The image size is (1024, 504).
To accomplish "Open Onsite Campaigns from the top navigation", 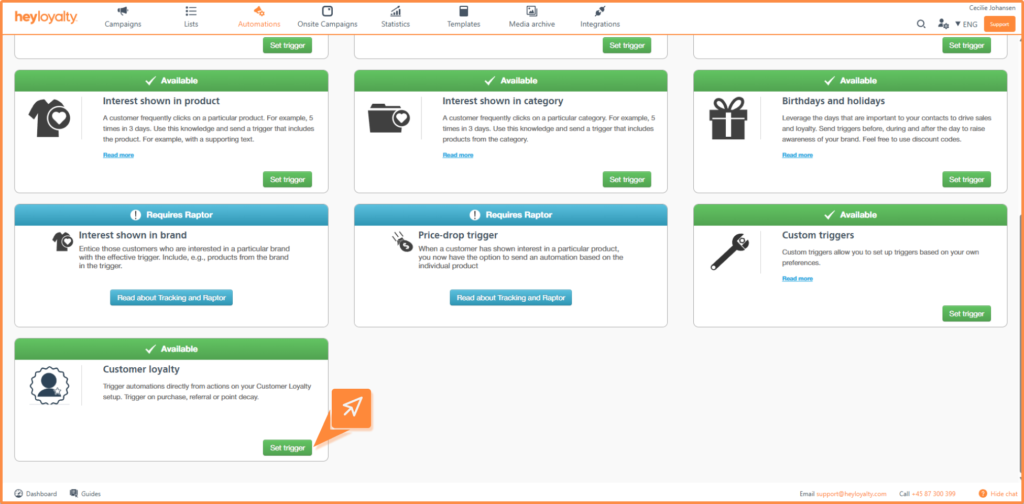I will [327, 17].
